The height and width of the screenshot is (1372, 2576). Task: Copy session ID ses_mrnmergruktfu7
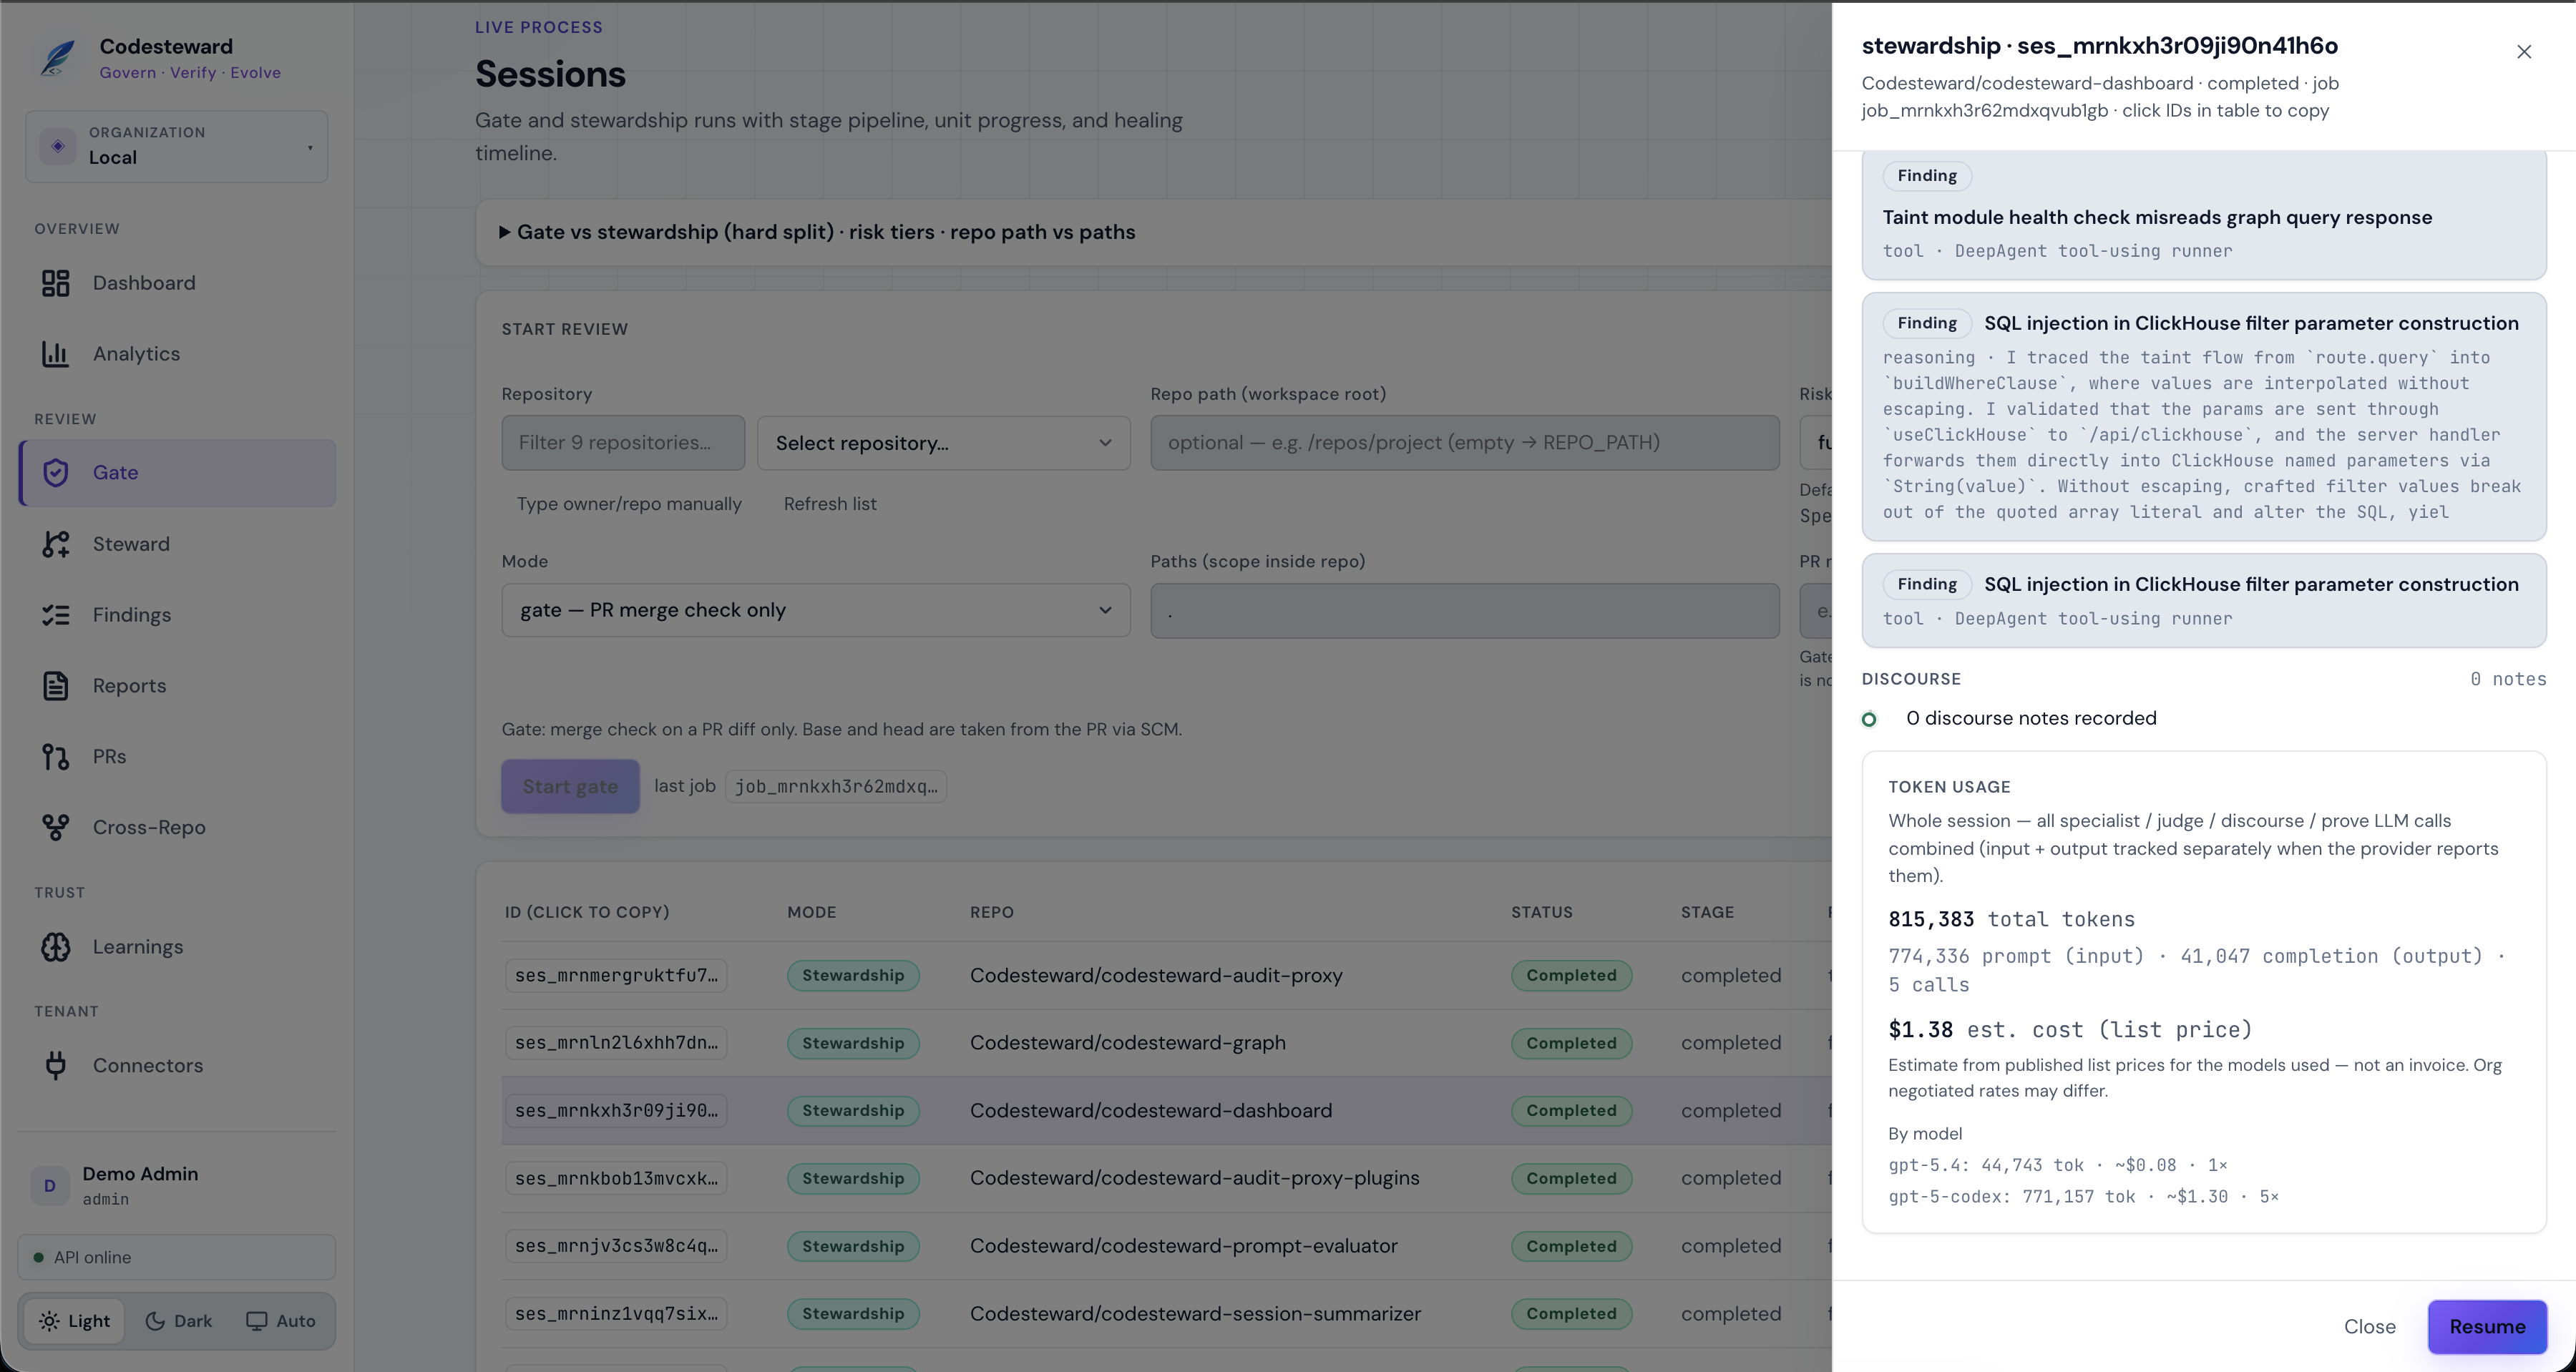[x=616, y=976]
